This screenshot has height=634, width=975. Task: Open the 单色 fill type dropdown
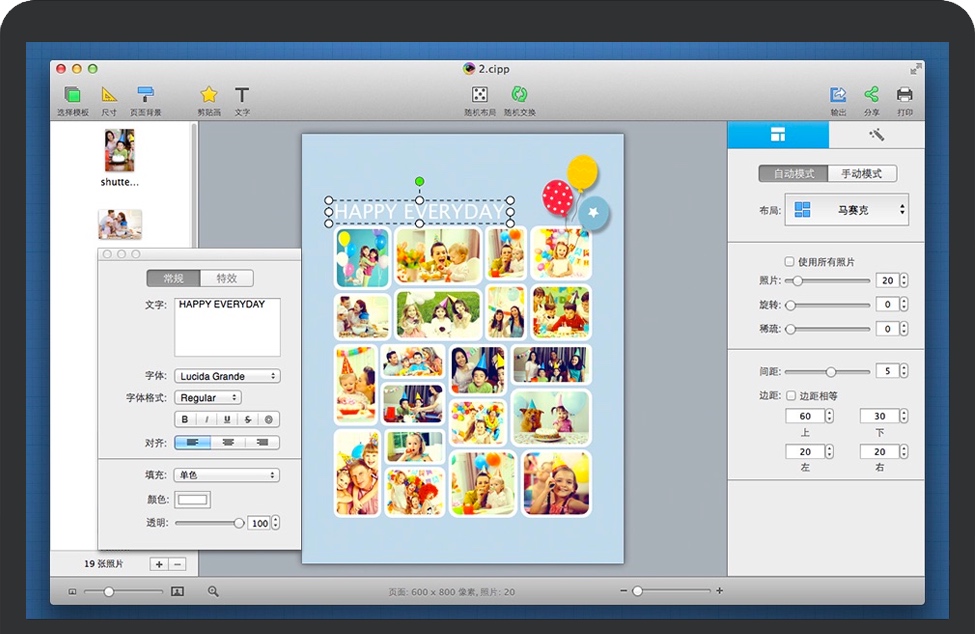pyautogui.click(x=227, y=475)
